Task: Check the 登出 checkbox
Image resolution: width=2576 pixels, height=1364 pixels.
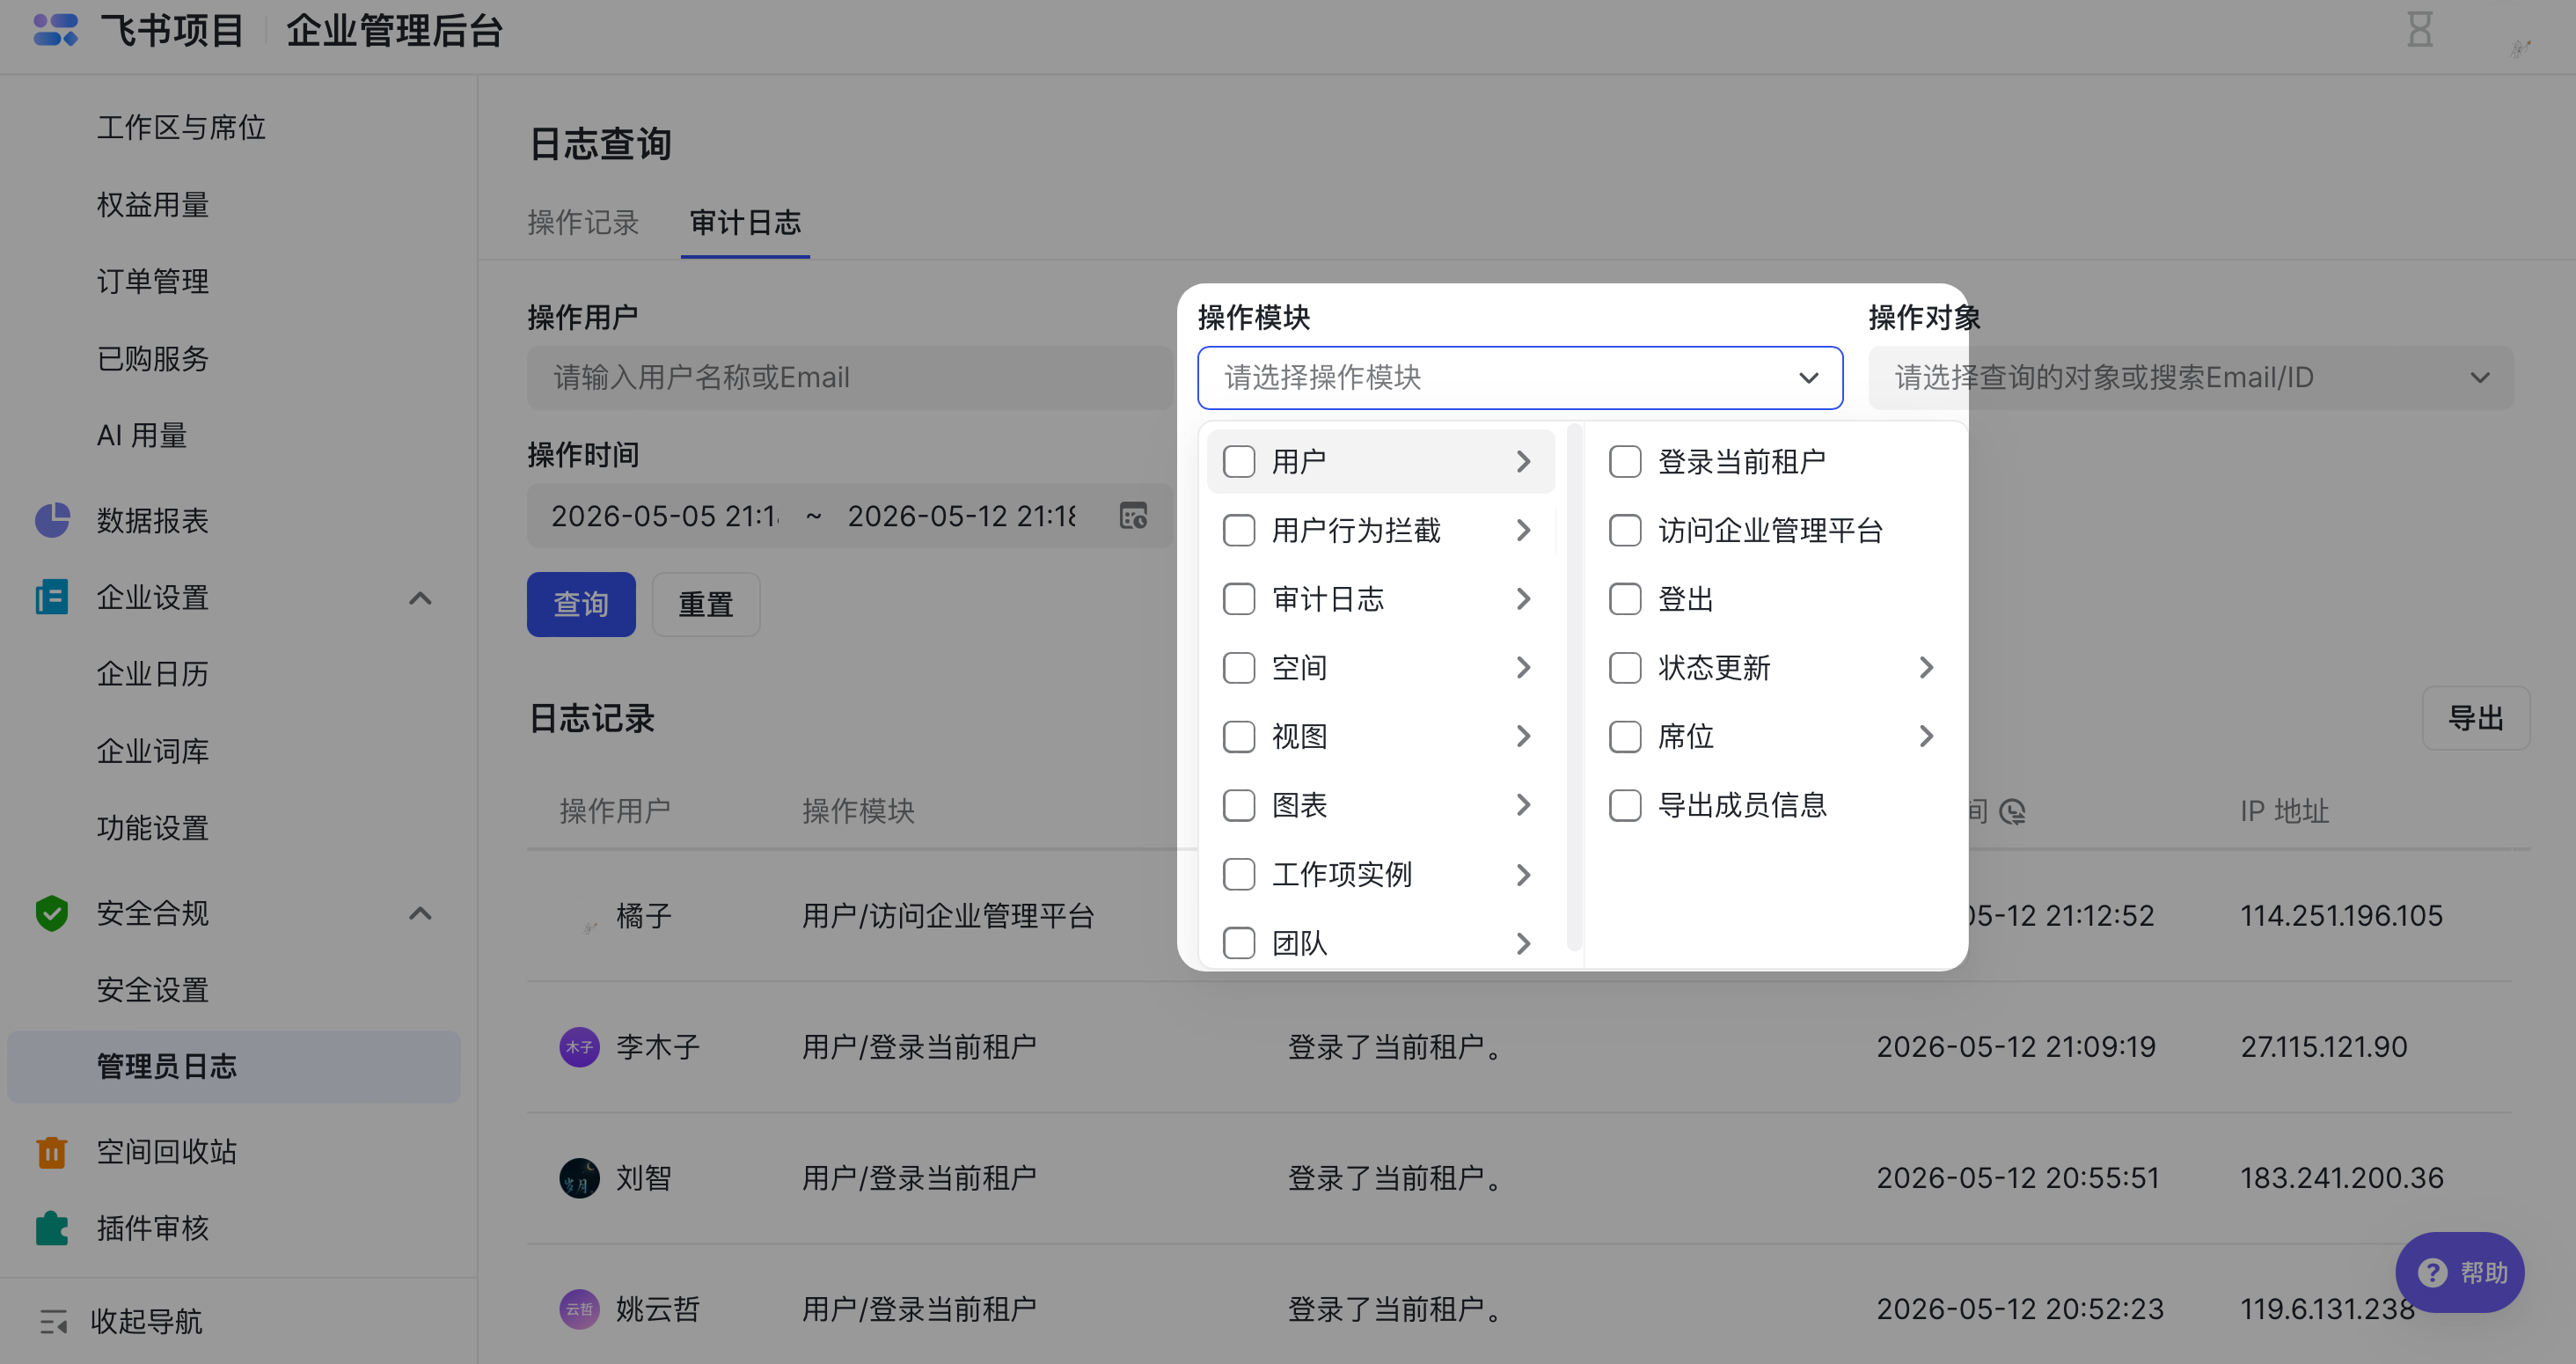Action: tap(1625, 599)
